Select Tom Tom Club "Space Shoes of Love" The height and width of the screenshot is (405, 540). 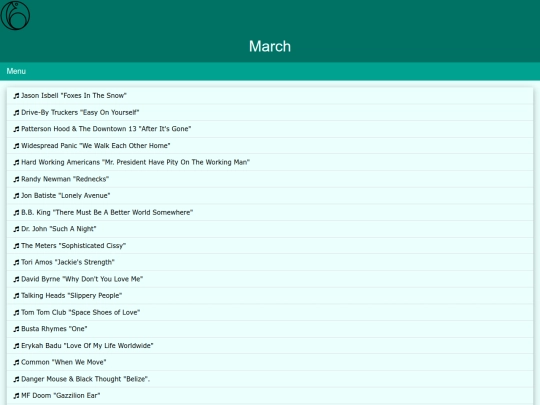(270, 313)
